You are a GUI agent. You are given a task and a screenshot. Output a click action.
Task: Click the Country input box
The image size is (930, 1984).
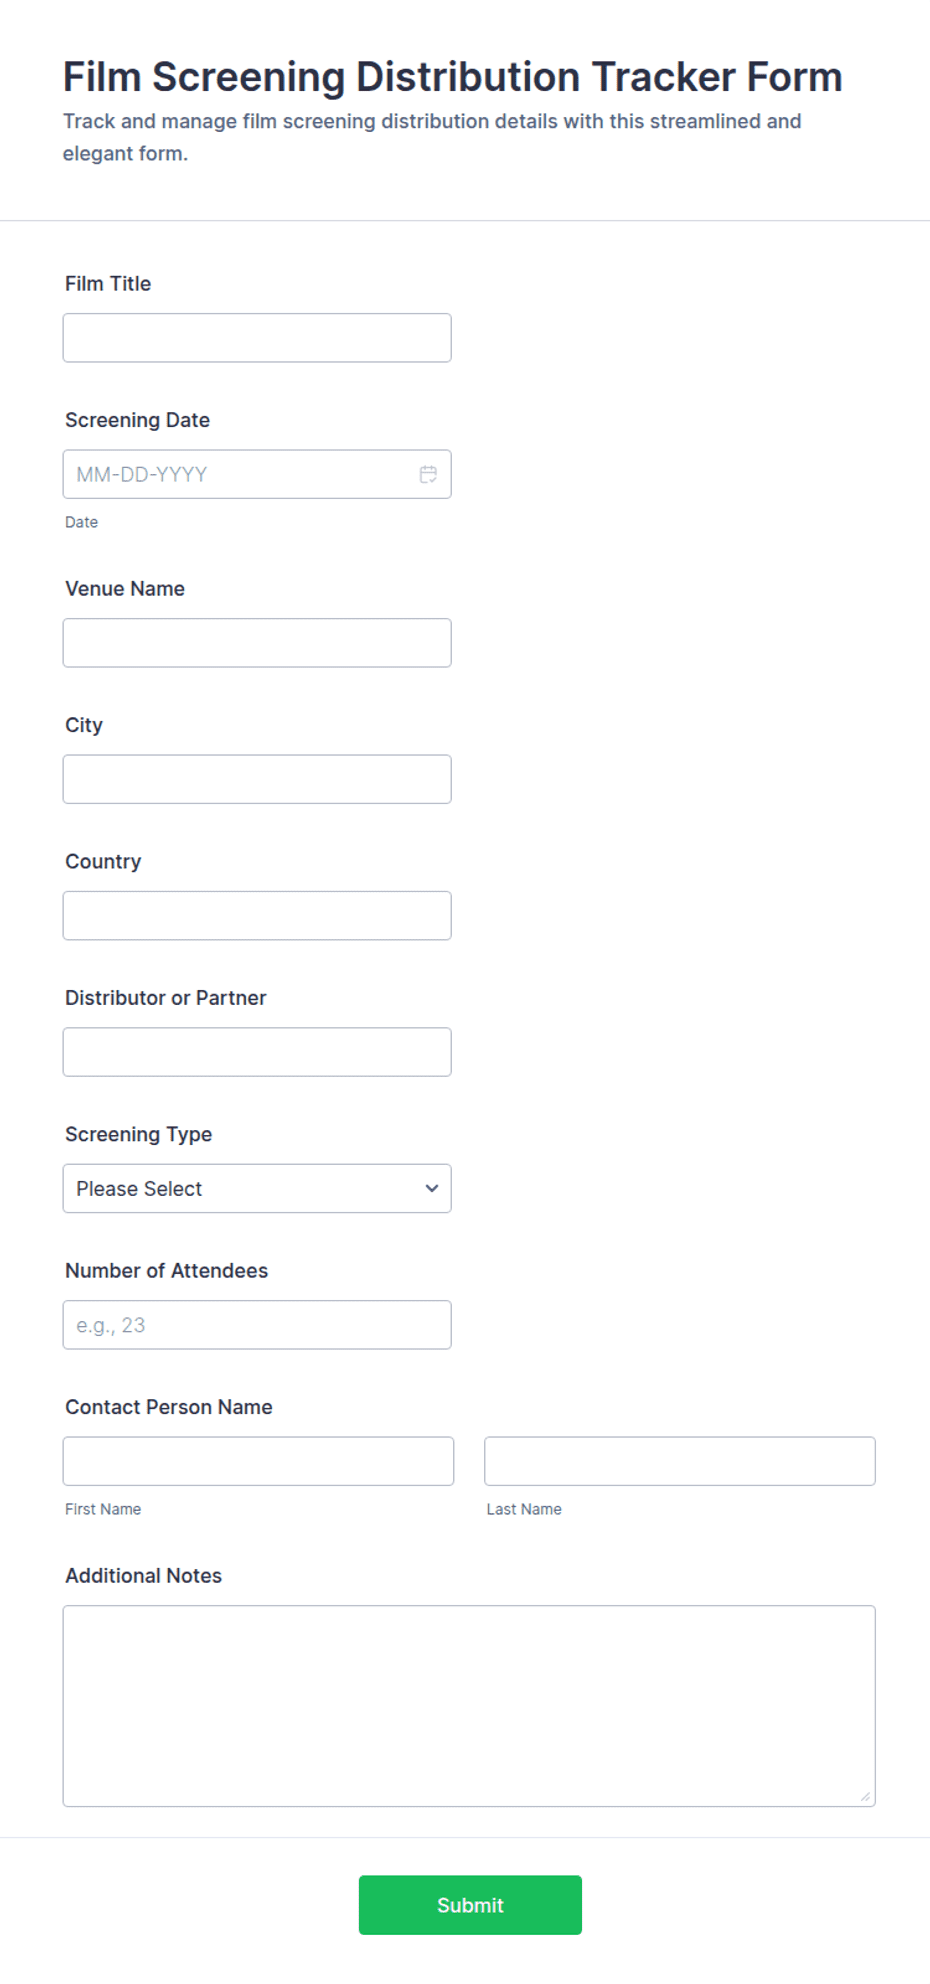pyautogui.click(x=257, y=916)
